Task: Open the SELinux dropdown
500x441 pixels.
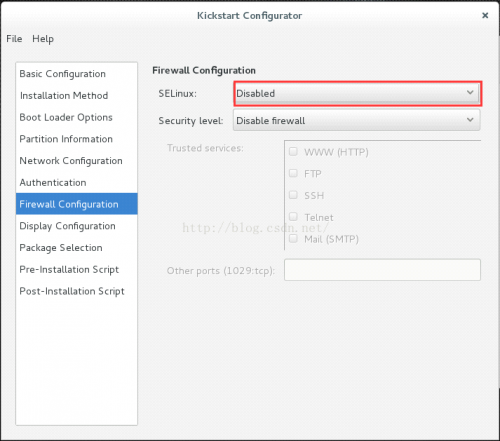Action: (x=357, y=93)
